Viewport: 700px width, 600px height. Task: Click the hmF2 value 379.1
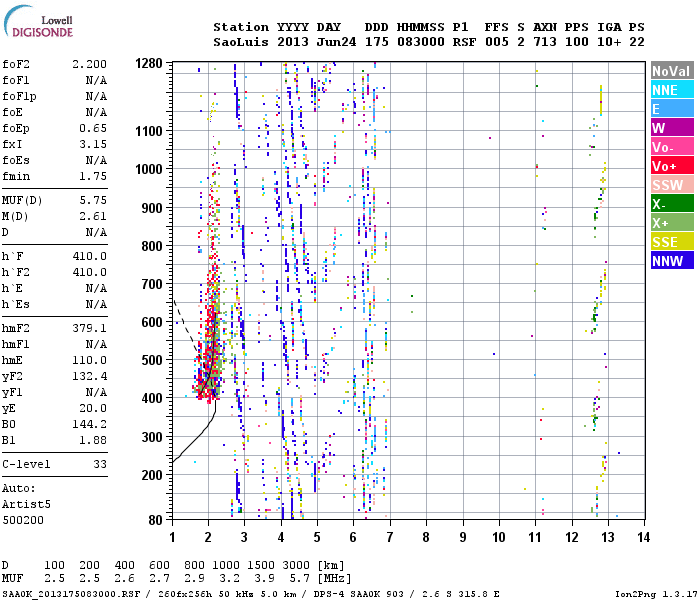coord(89,329)
